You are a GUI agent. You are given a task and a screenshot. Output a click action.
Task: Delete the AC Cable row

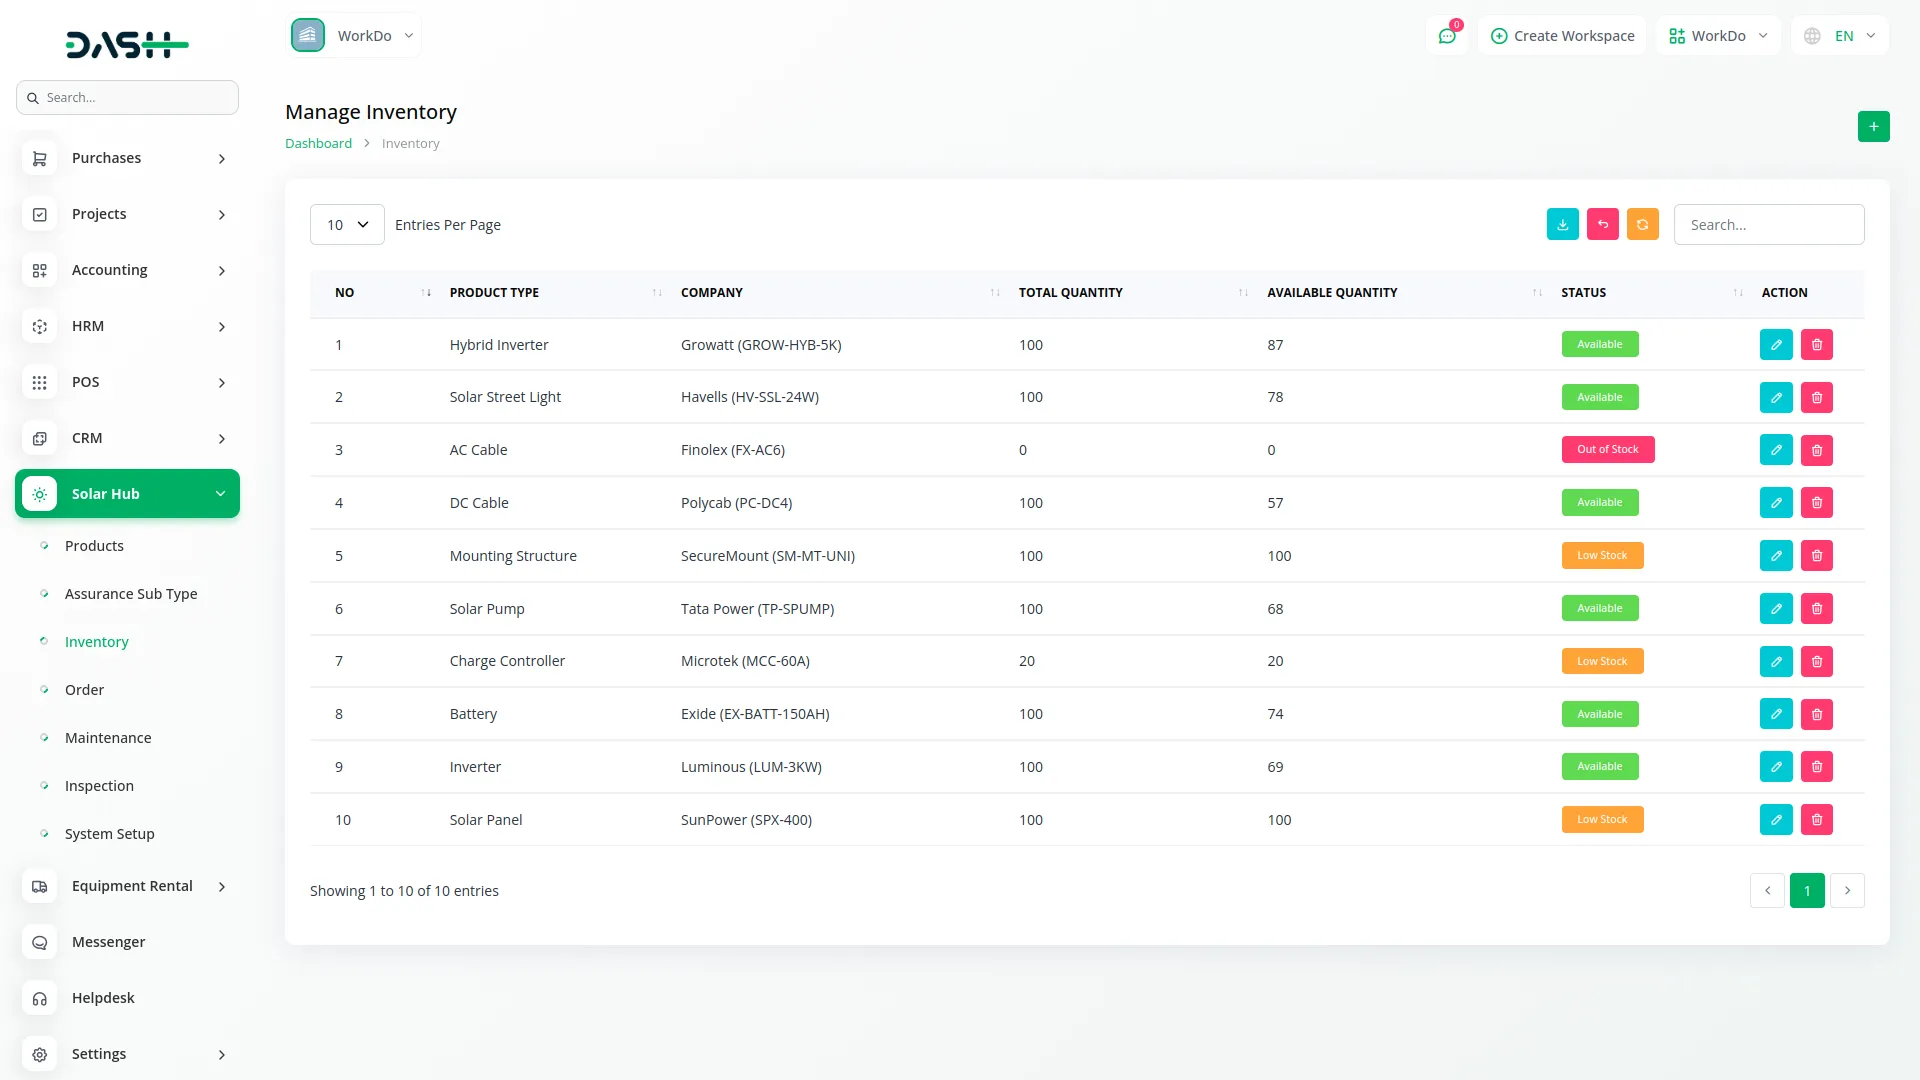[1816, 450]
